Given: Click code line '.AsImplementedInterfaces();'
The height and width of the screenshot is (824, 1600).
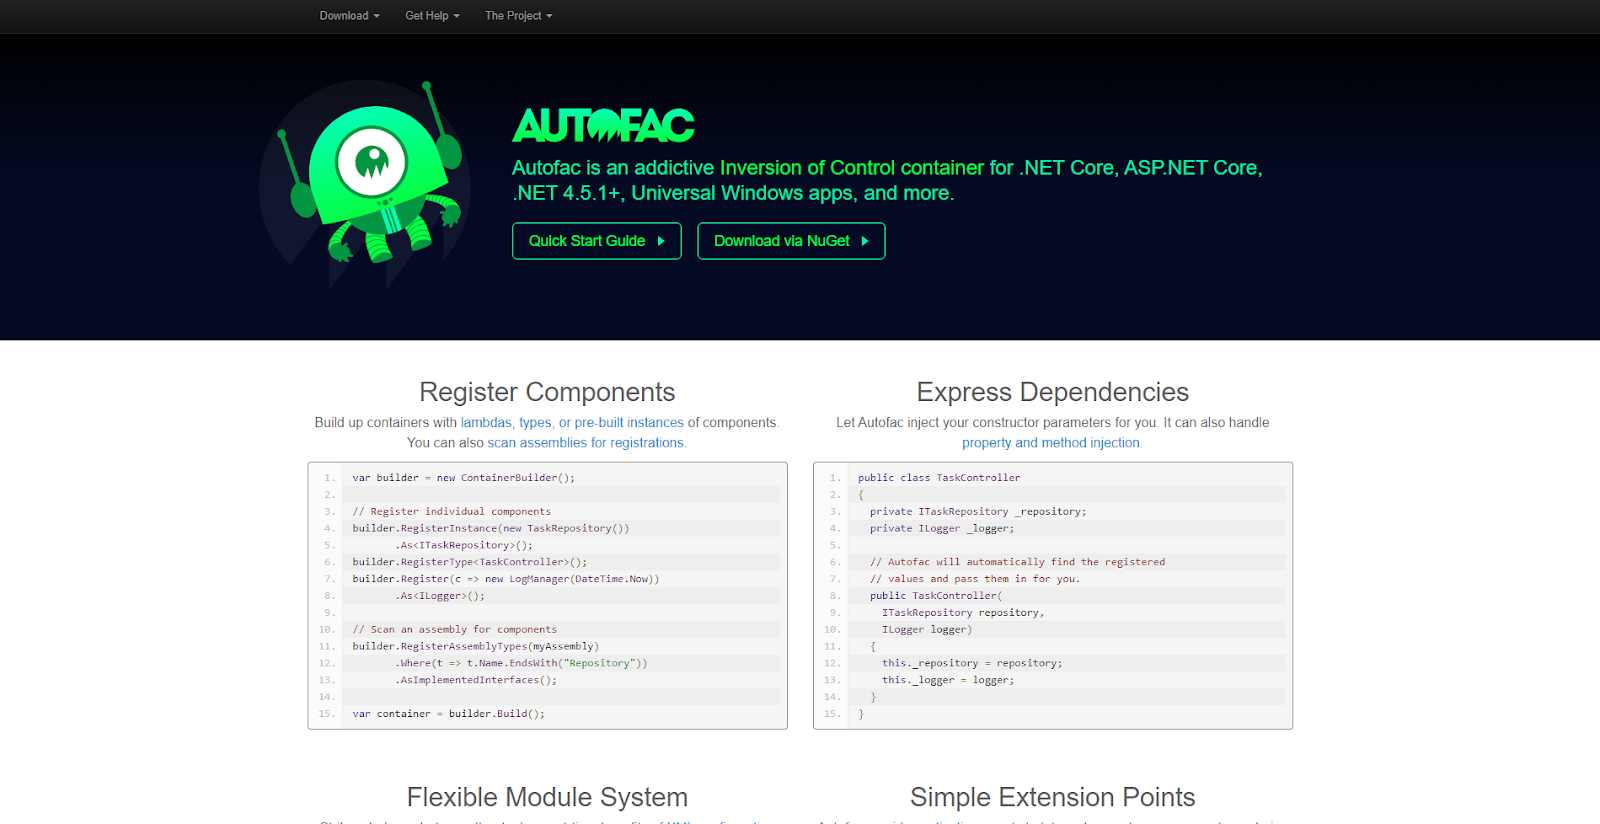Looking at the screenshot, I should (x=476, y=680).
